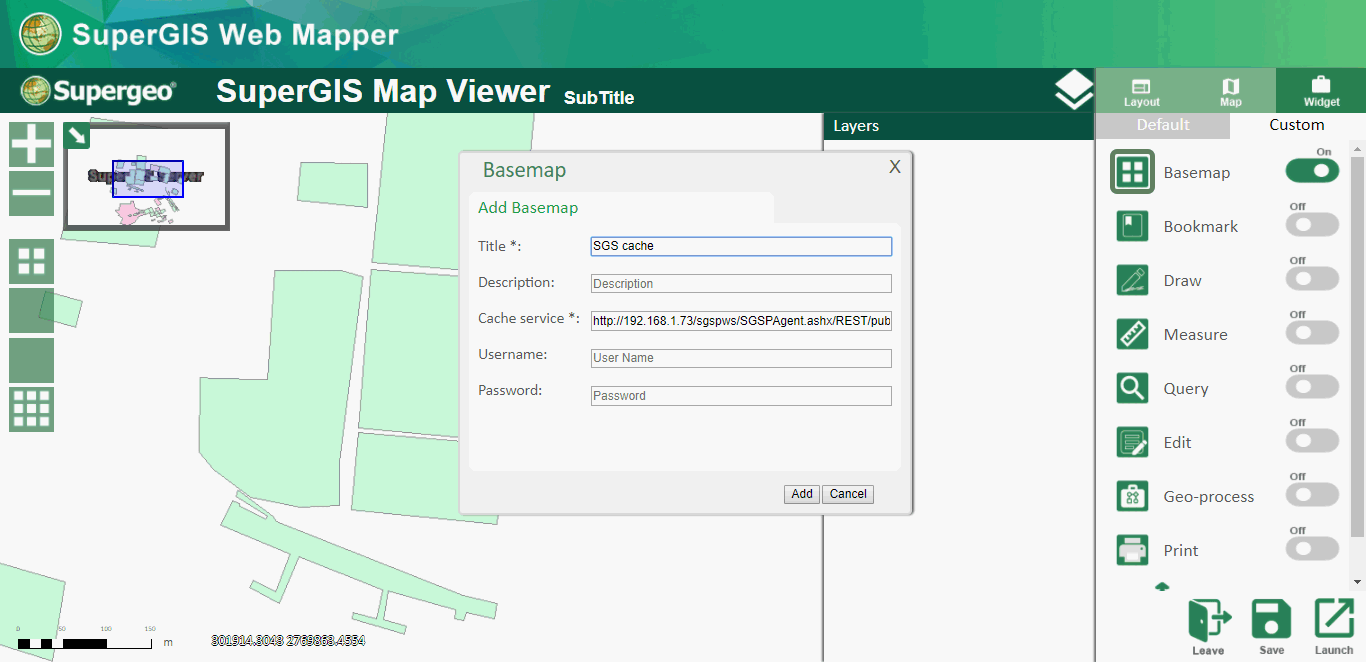This screenshot has height=662, width=1366.
Task: Click the Username input field
Action: tap(741, 358)
